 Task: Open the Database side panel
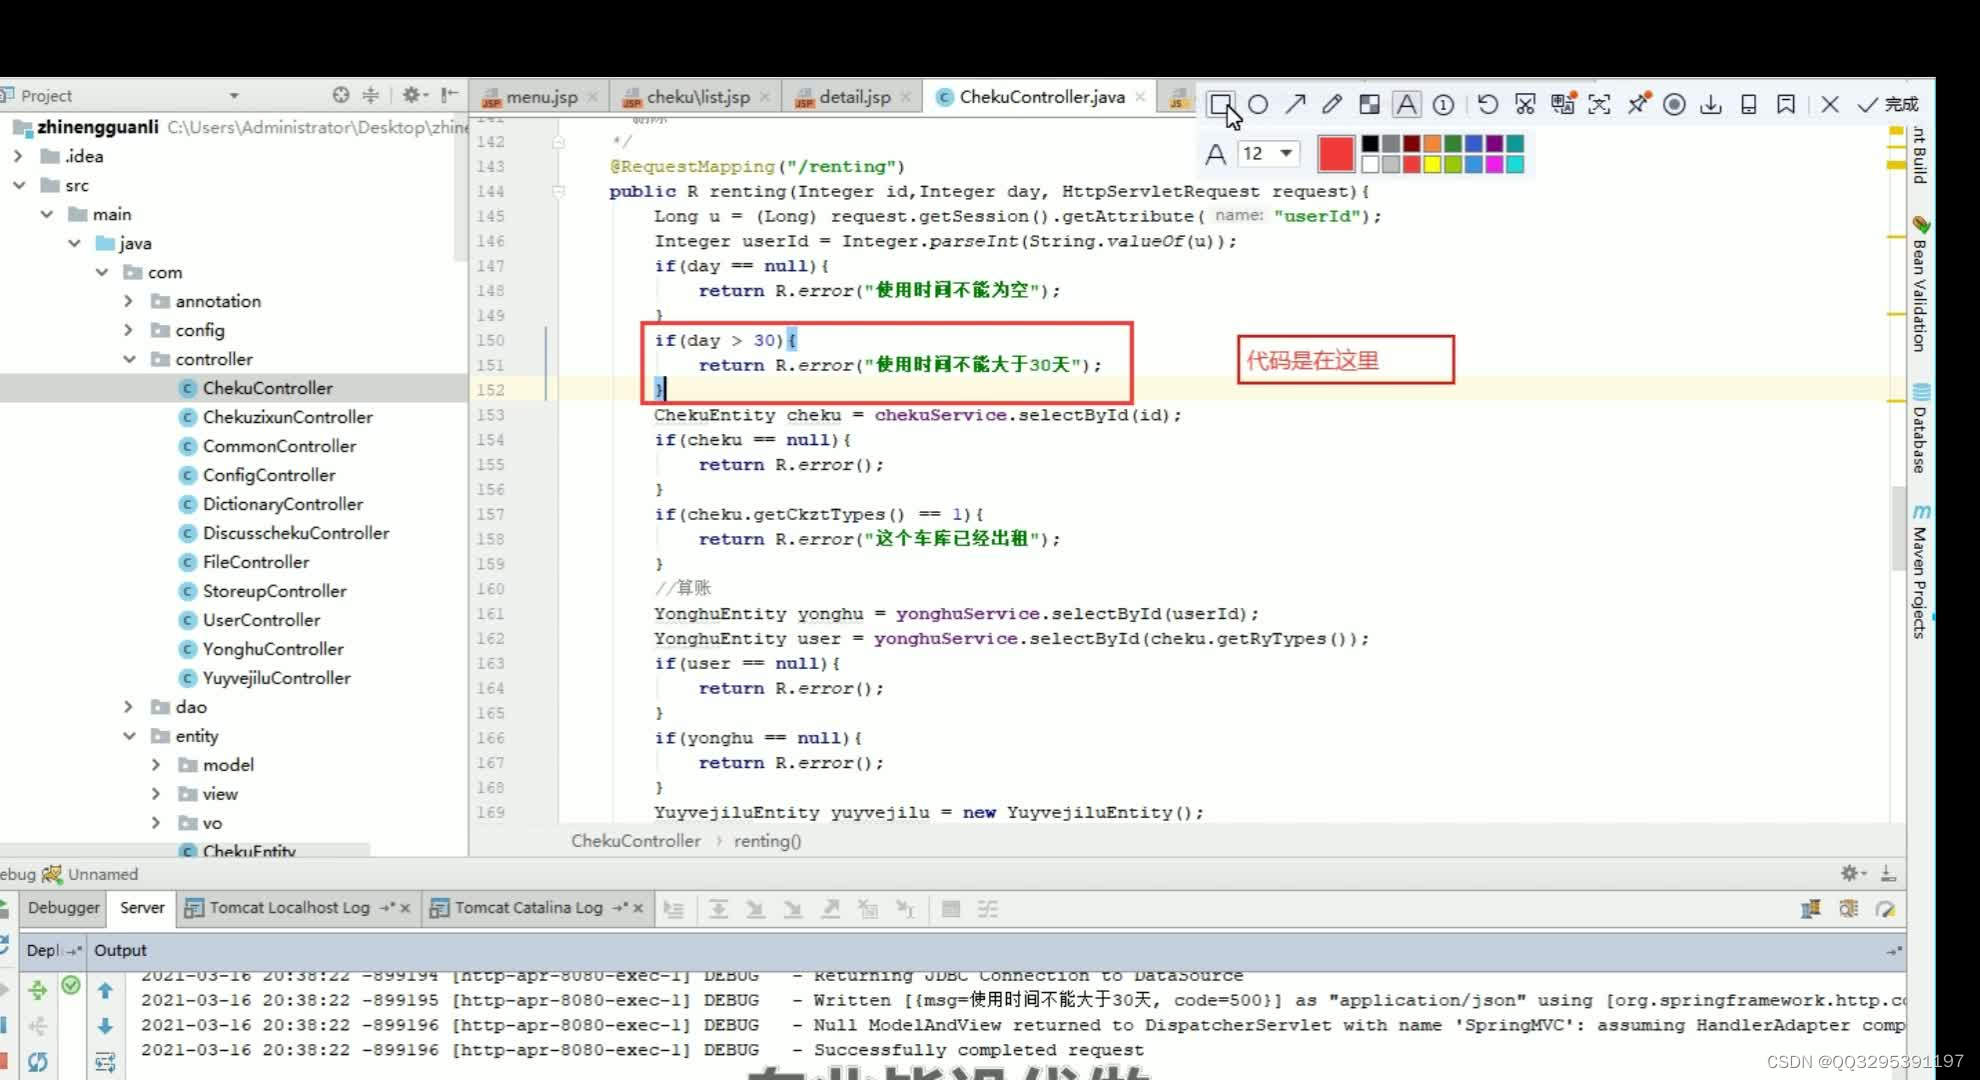(x=1920, y=428)
